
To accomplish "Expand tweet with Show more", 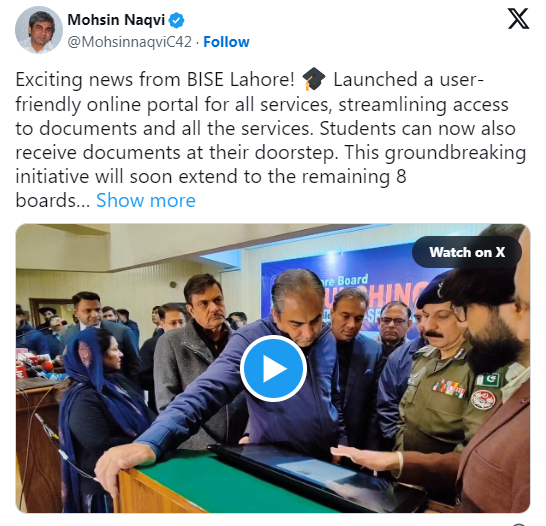I will 146,201.
